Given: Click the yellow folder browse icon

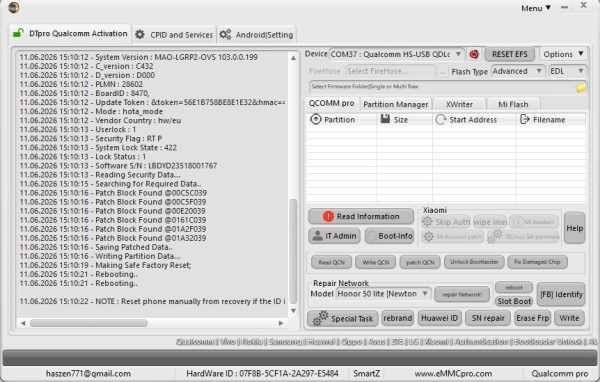Looking at the screenshot, I should [x=581, y=88].
